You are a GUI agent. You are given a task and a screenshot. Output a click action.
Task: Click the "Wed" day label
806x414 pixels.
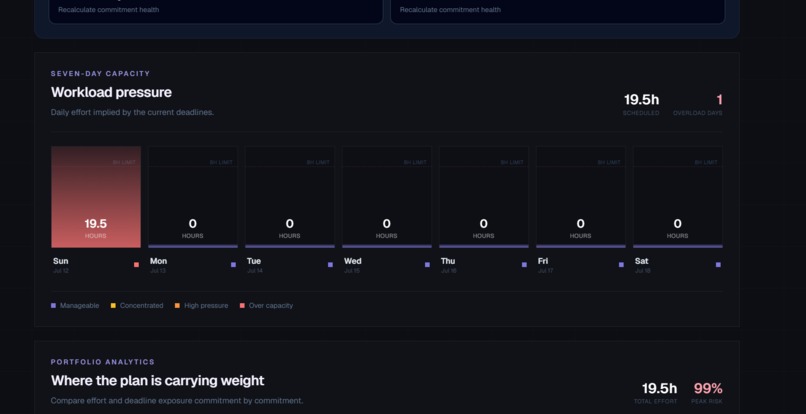coord(353,261)
